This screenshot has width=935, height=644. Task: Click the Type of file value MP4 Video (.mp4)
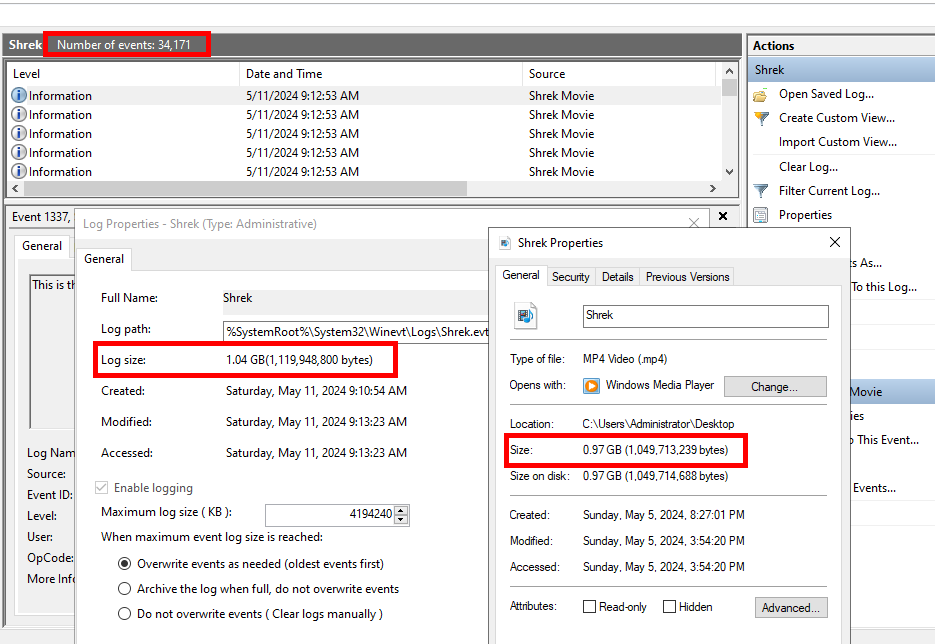[625, 359]
